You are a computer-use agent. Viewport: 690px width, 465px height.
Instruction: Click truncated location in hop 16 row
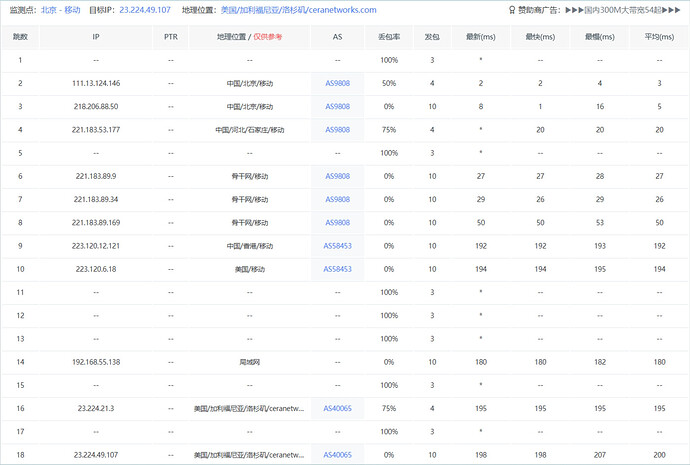tap(249, 408)
